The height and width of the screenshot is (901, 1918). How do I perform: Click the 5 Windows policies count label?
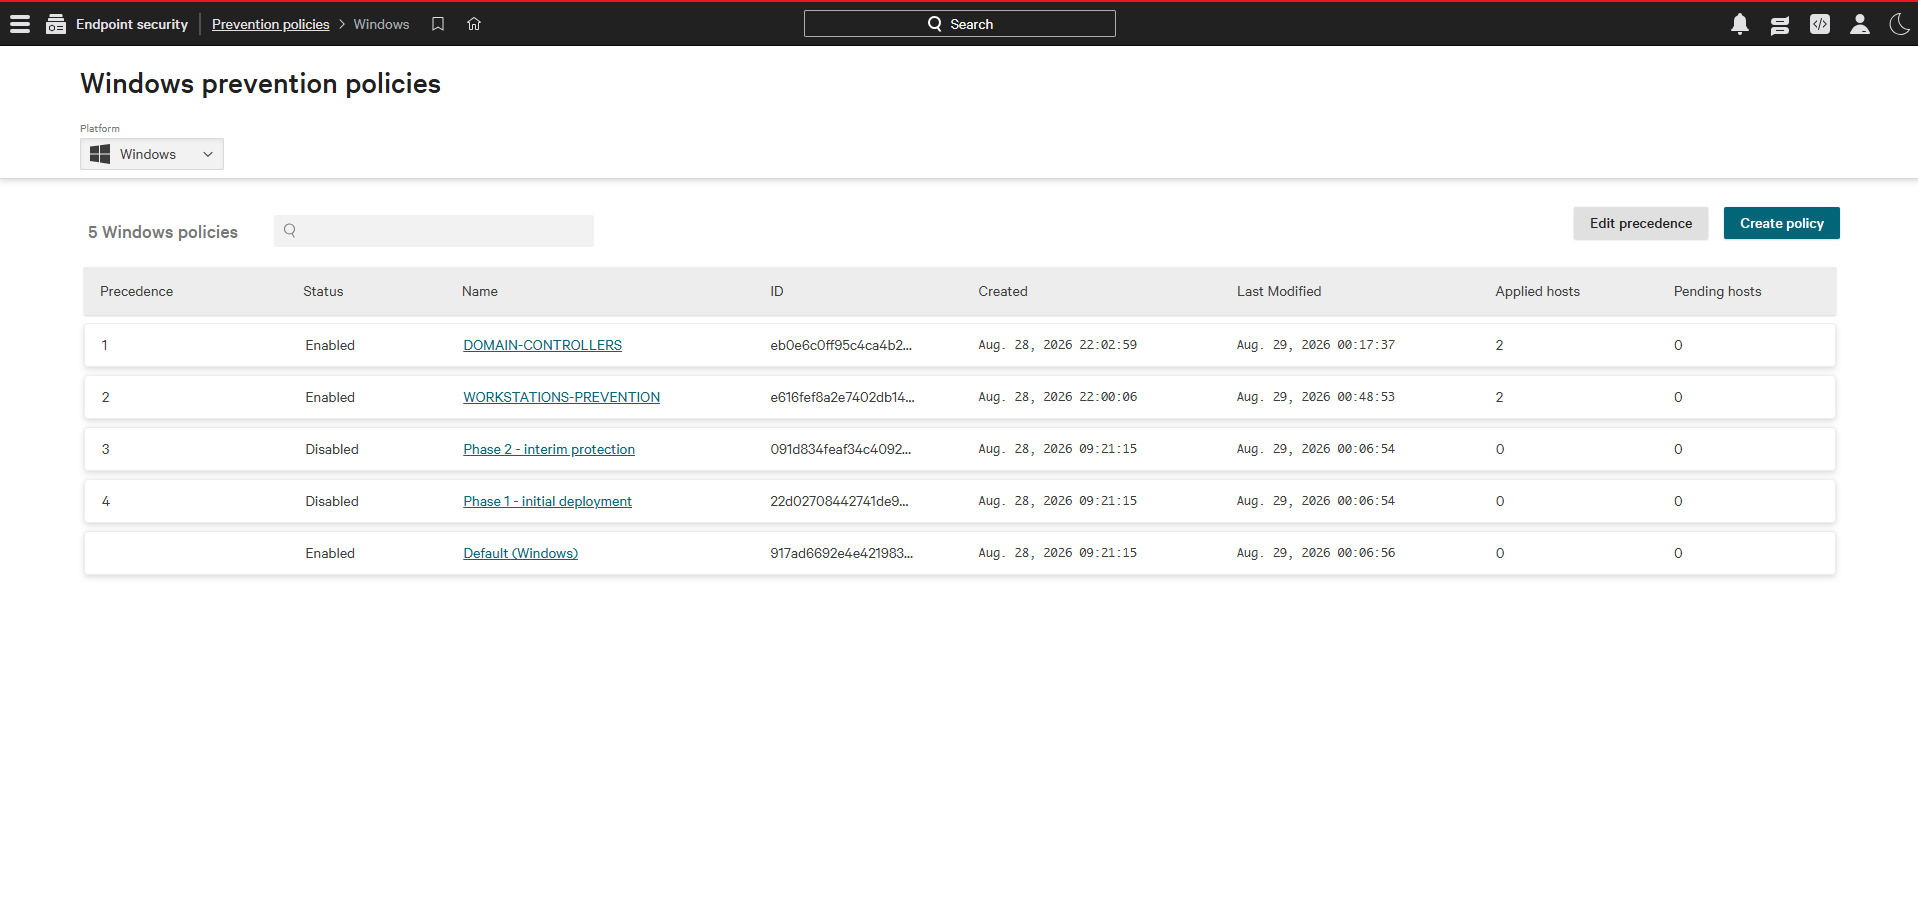(x=163, y=232)
